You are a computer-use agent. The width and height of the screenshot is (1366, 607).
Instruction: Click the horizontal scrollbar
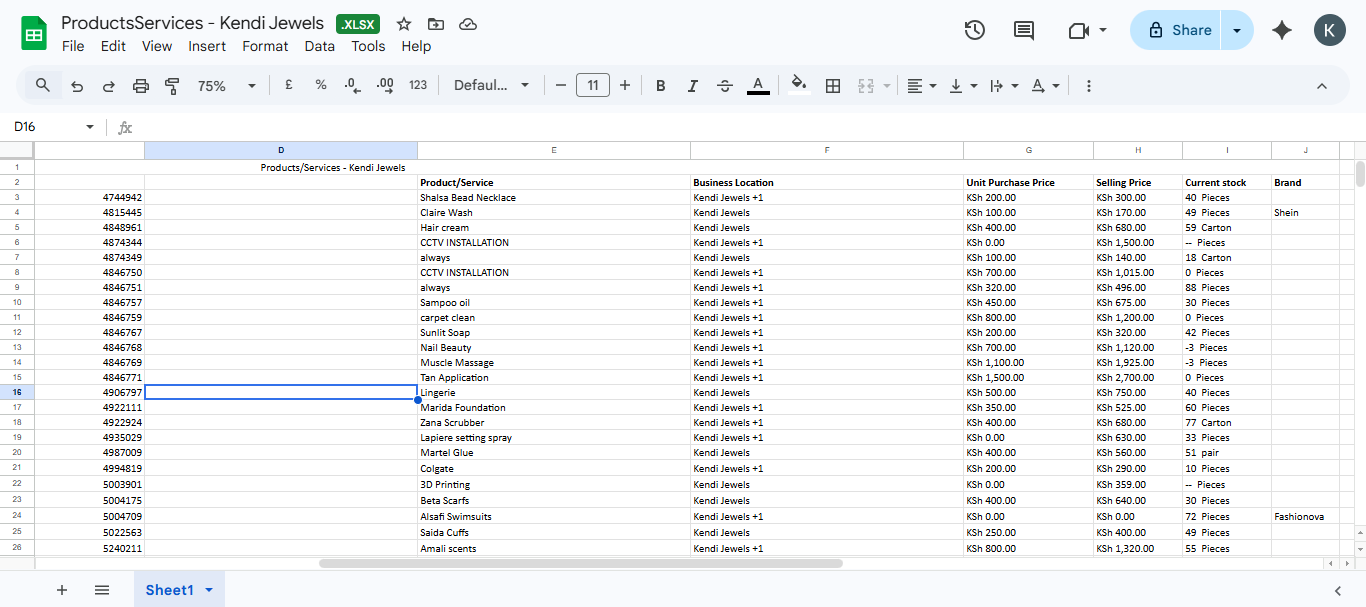click(x=580, y=563)
